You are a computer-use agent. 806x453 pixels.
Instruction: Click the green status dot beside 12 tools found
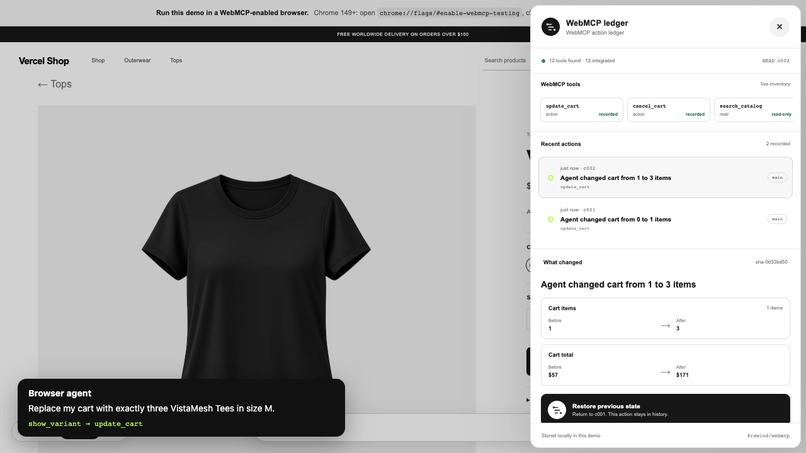(x=543, y=61)
